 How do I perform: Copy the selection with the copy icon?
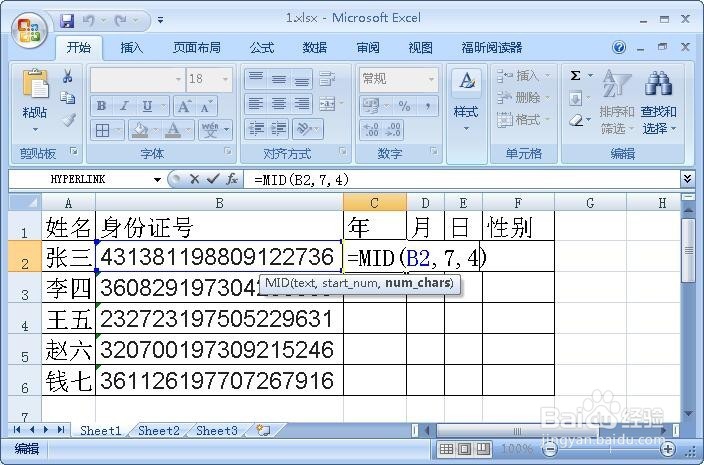68,97
